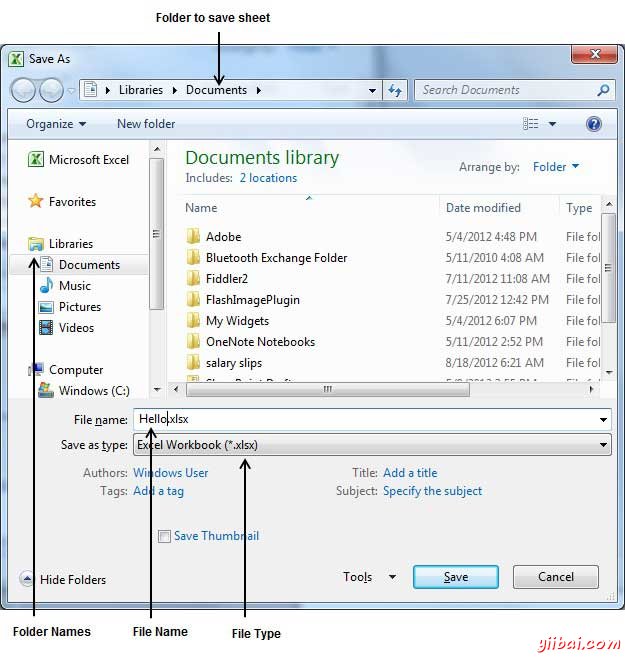Select Microsoft Excel in navigation pane
The image size is (625, 657).
point(88,160)
